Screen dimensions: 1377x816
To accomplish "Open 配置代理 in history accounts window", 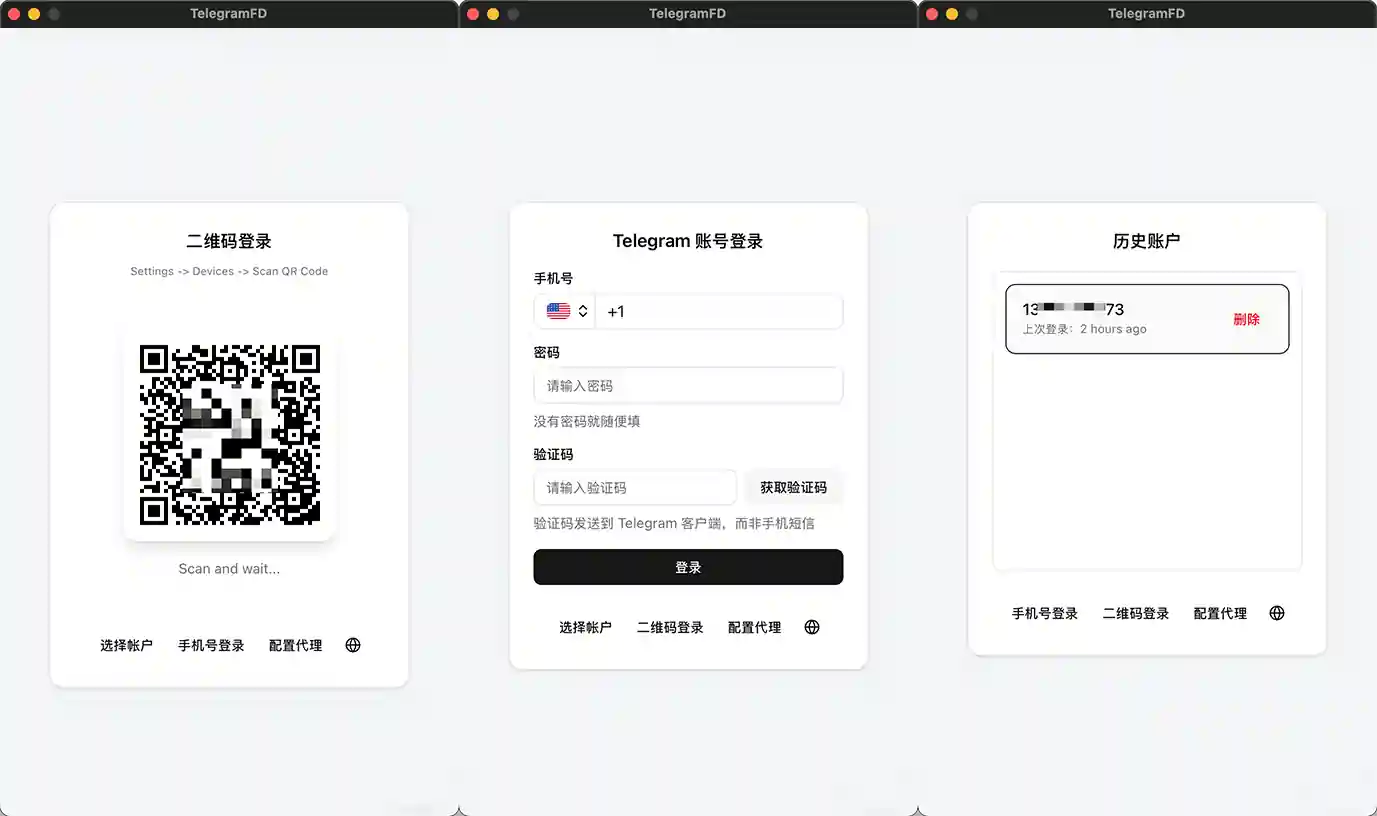I will pos(1220,613).
